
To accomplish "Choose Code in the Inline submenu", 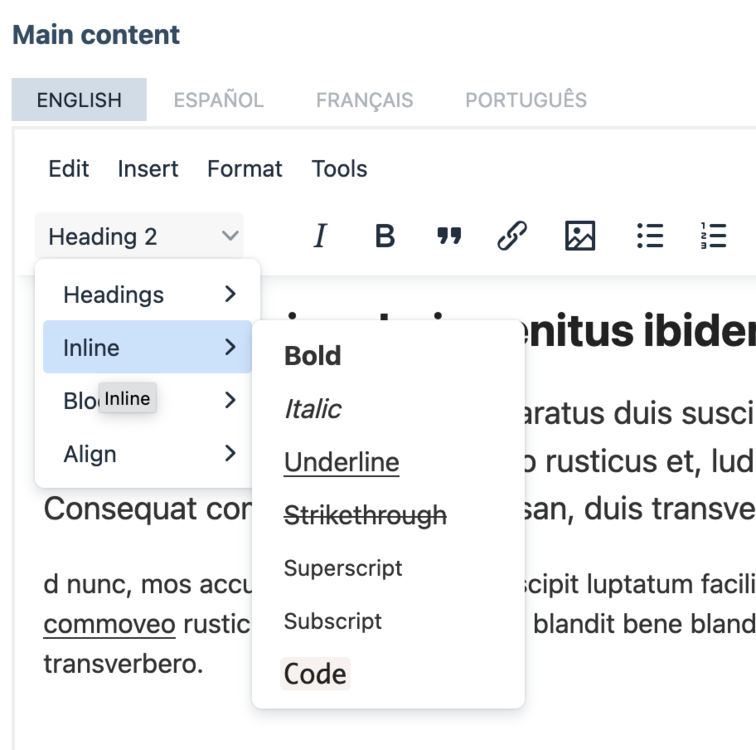I will [x=315, y=674].
